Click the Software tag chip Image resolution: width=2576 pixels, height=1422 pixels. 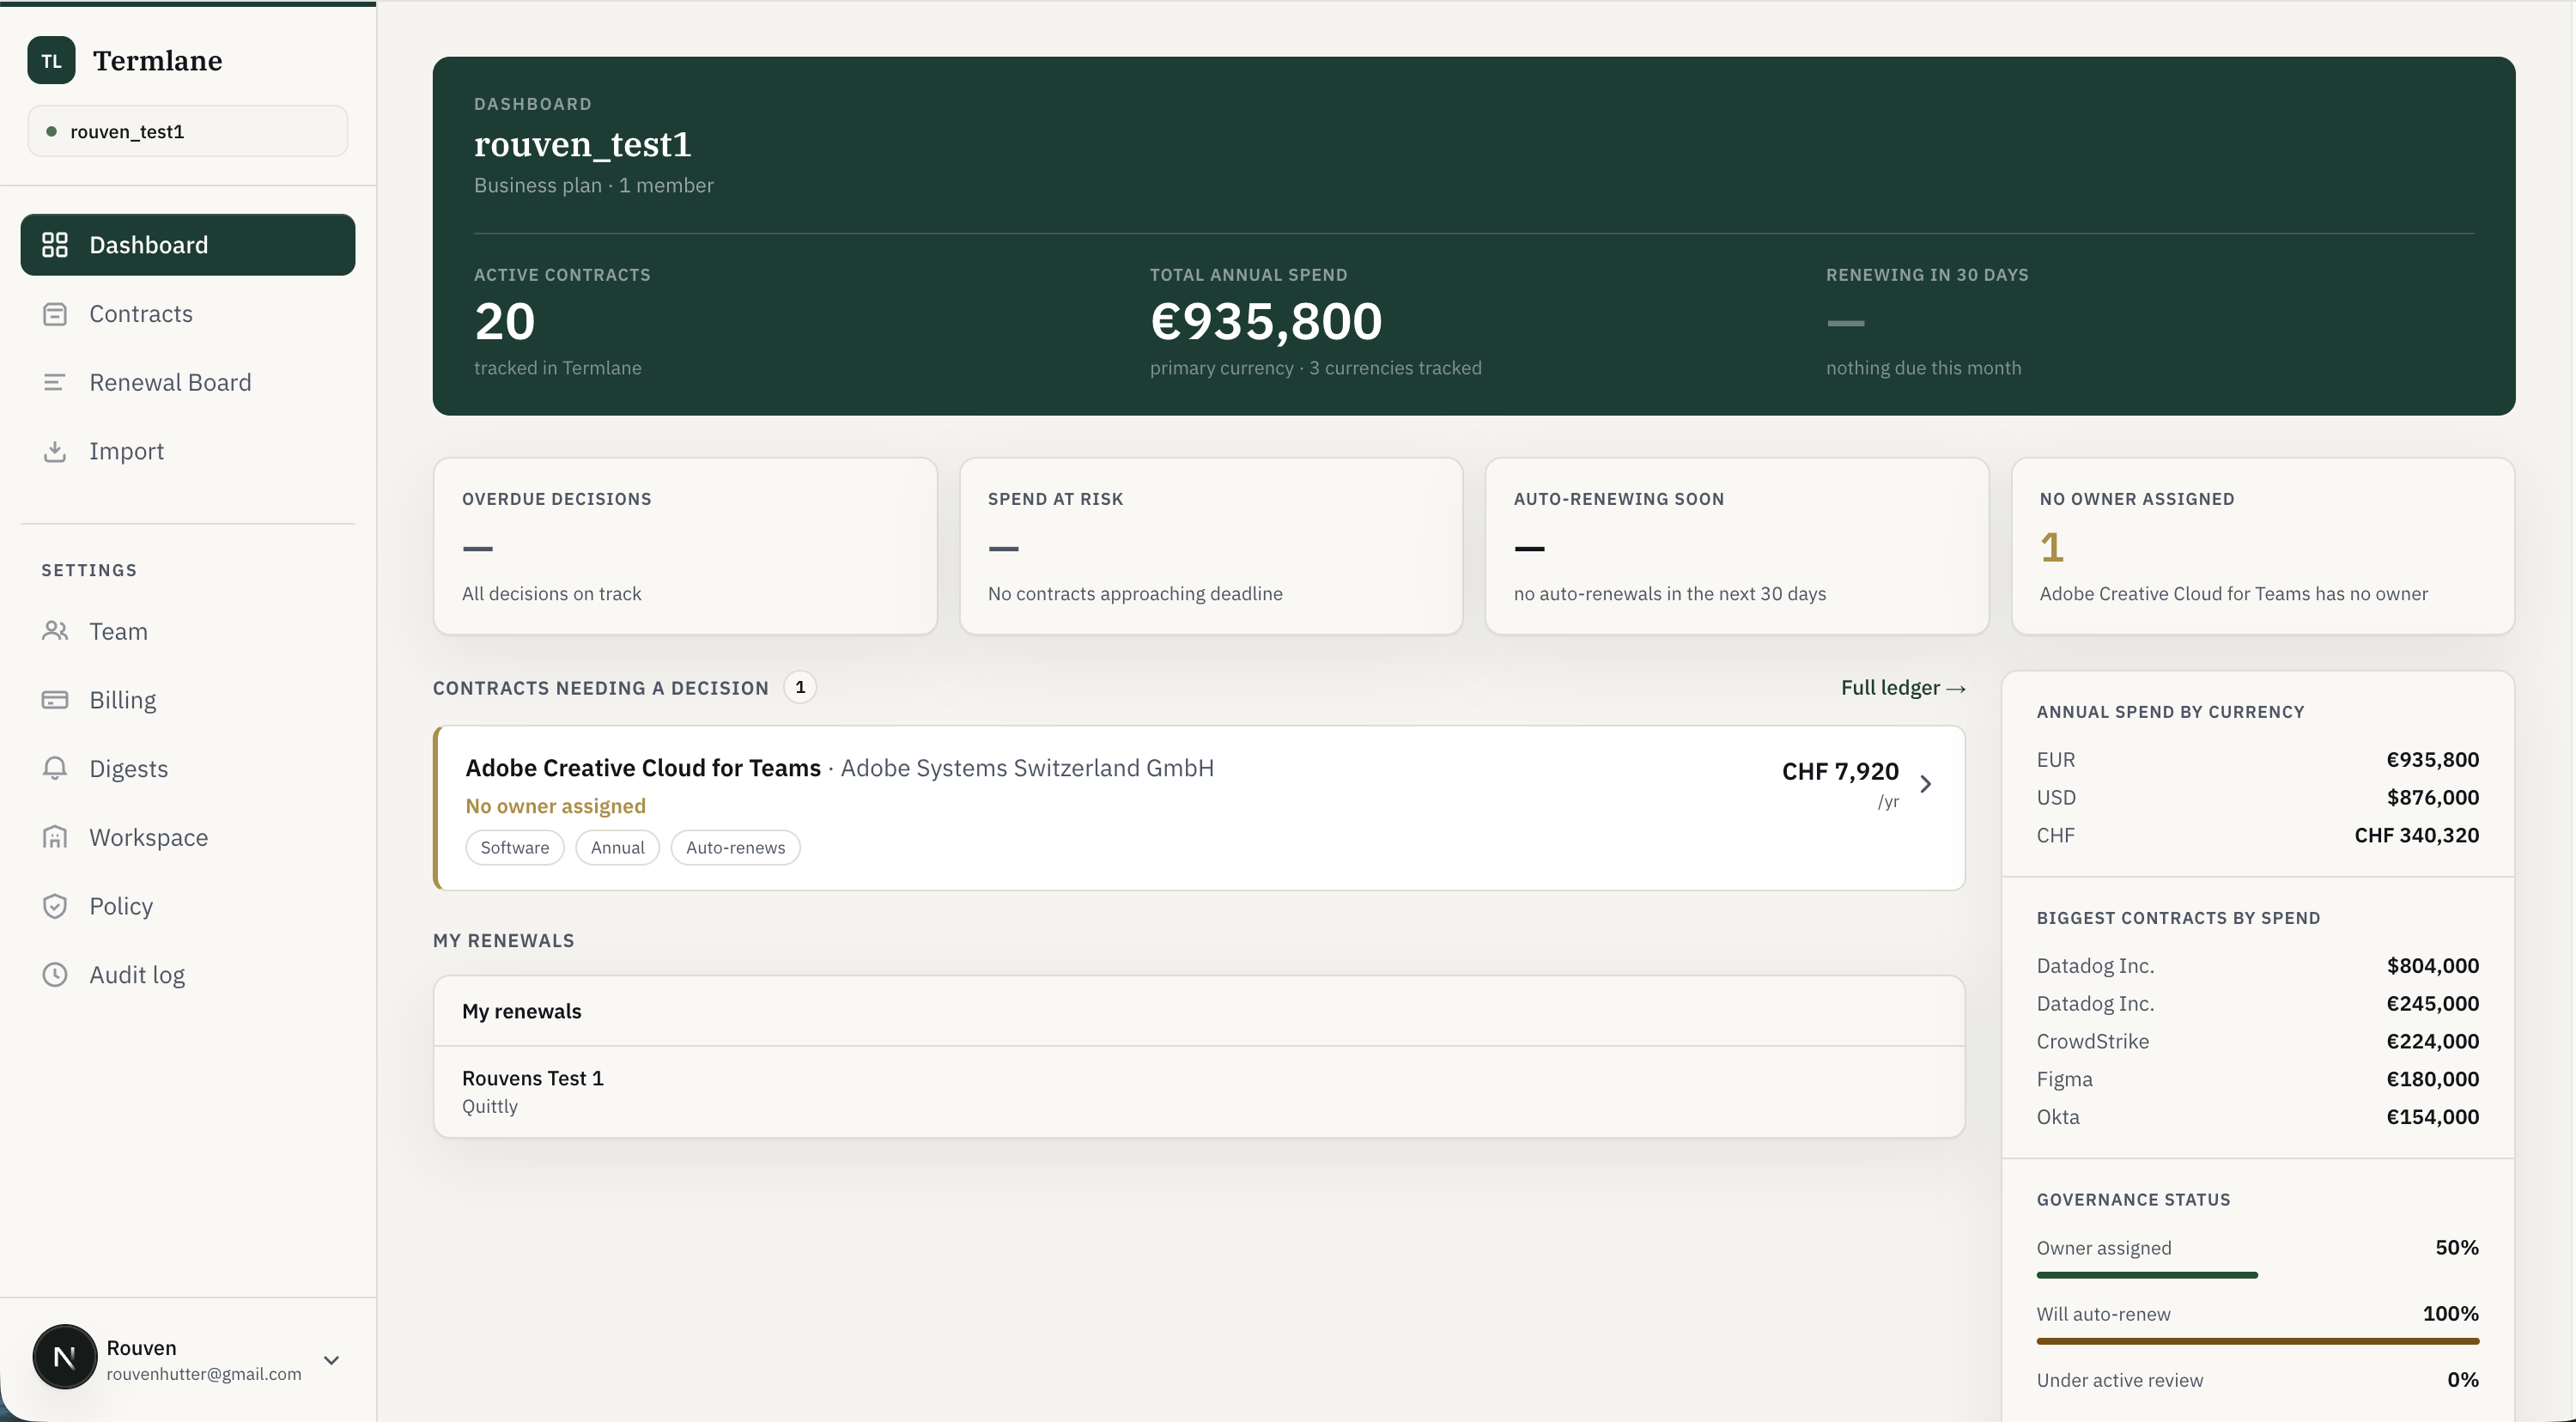pyautogui.click(x=515, y=848)
